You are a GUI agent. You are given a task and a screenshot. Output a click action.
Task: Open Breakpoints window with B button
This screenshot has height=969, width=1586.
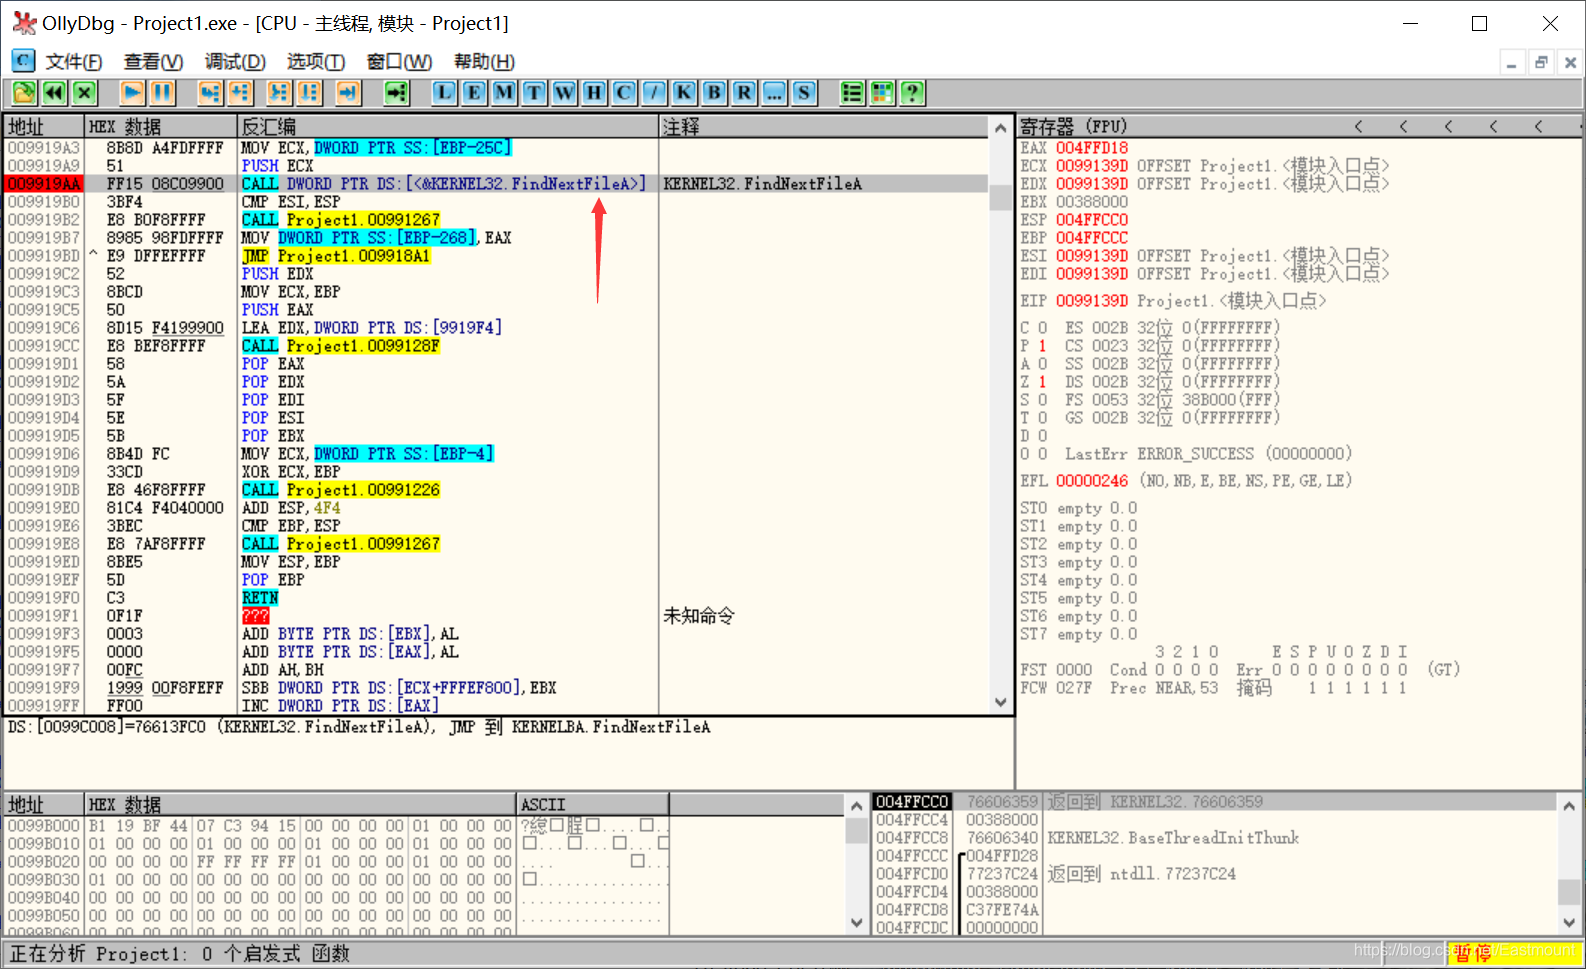tap(714, 93)
